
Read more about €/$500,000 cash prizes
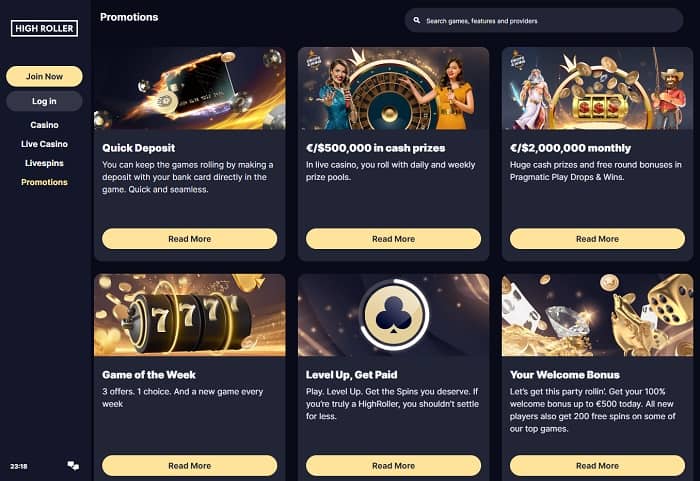(393, 239)
